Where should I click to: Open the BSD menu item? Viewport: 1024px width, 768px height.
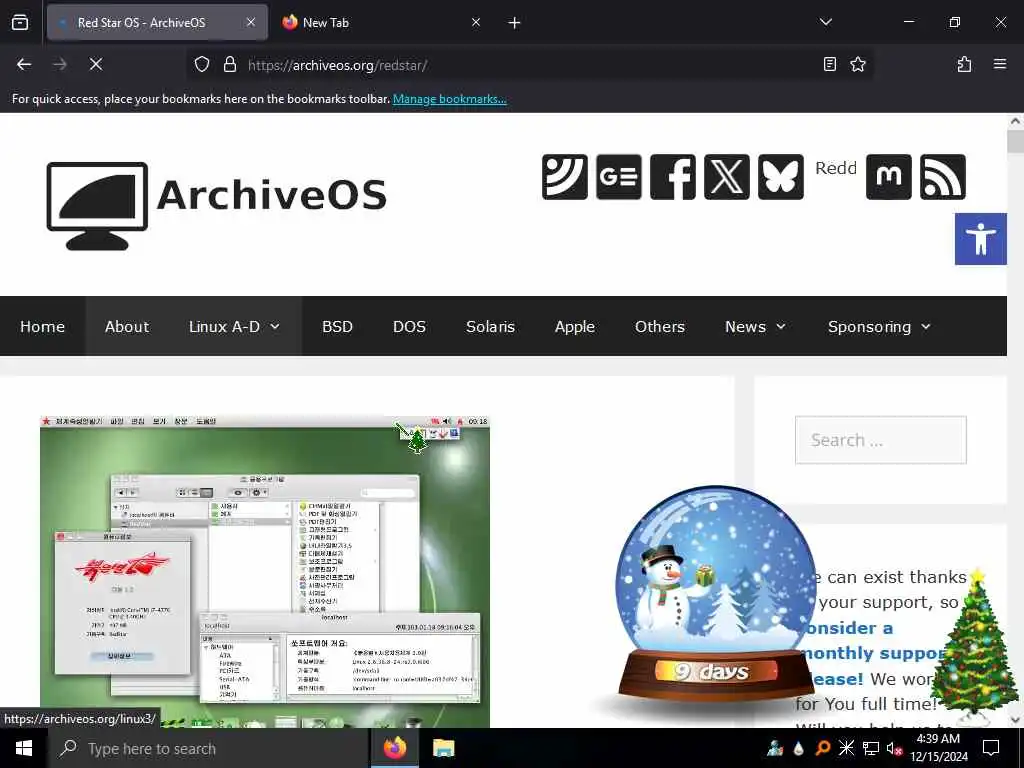pyautogui.click(x=337, y=327)
